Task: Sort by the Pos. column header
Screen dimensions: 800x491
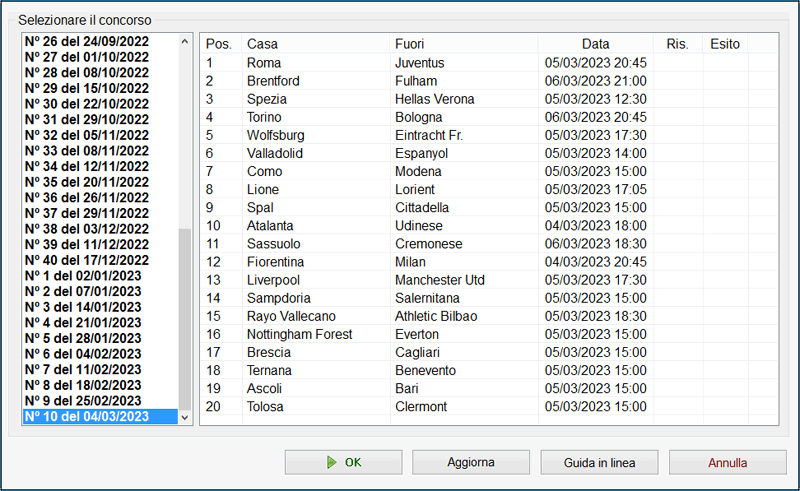Action: click(x=221, y=44)
